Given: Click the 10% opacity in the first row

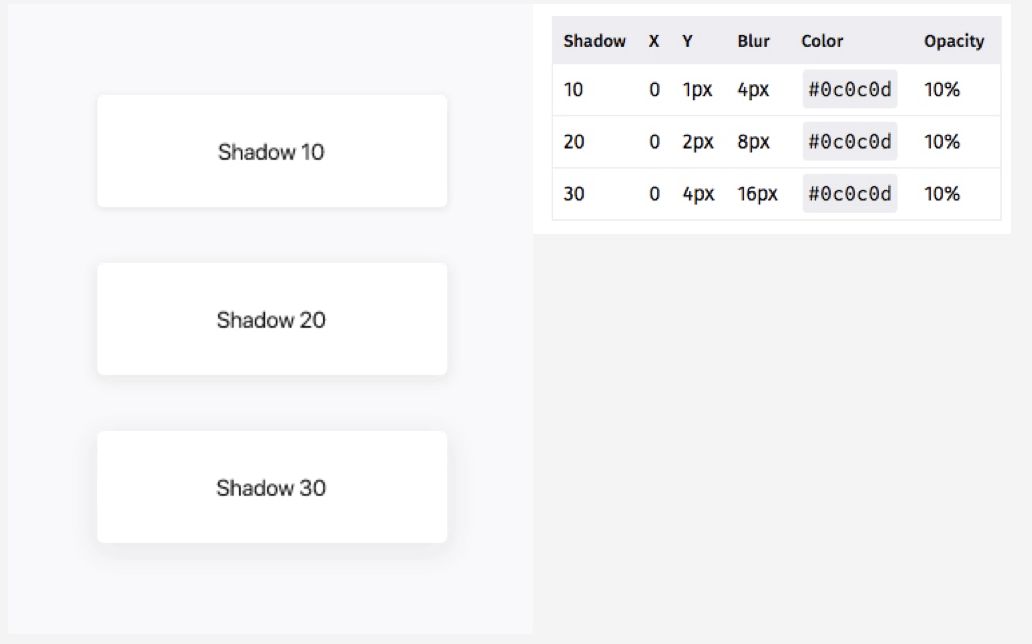Looking at the screenshot, I should pos(941,90).
